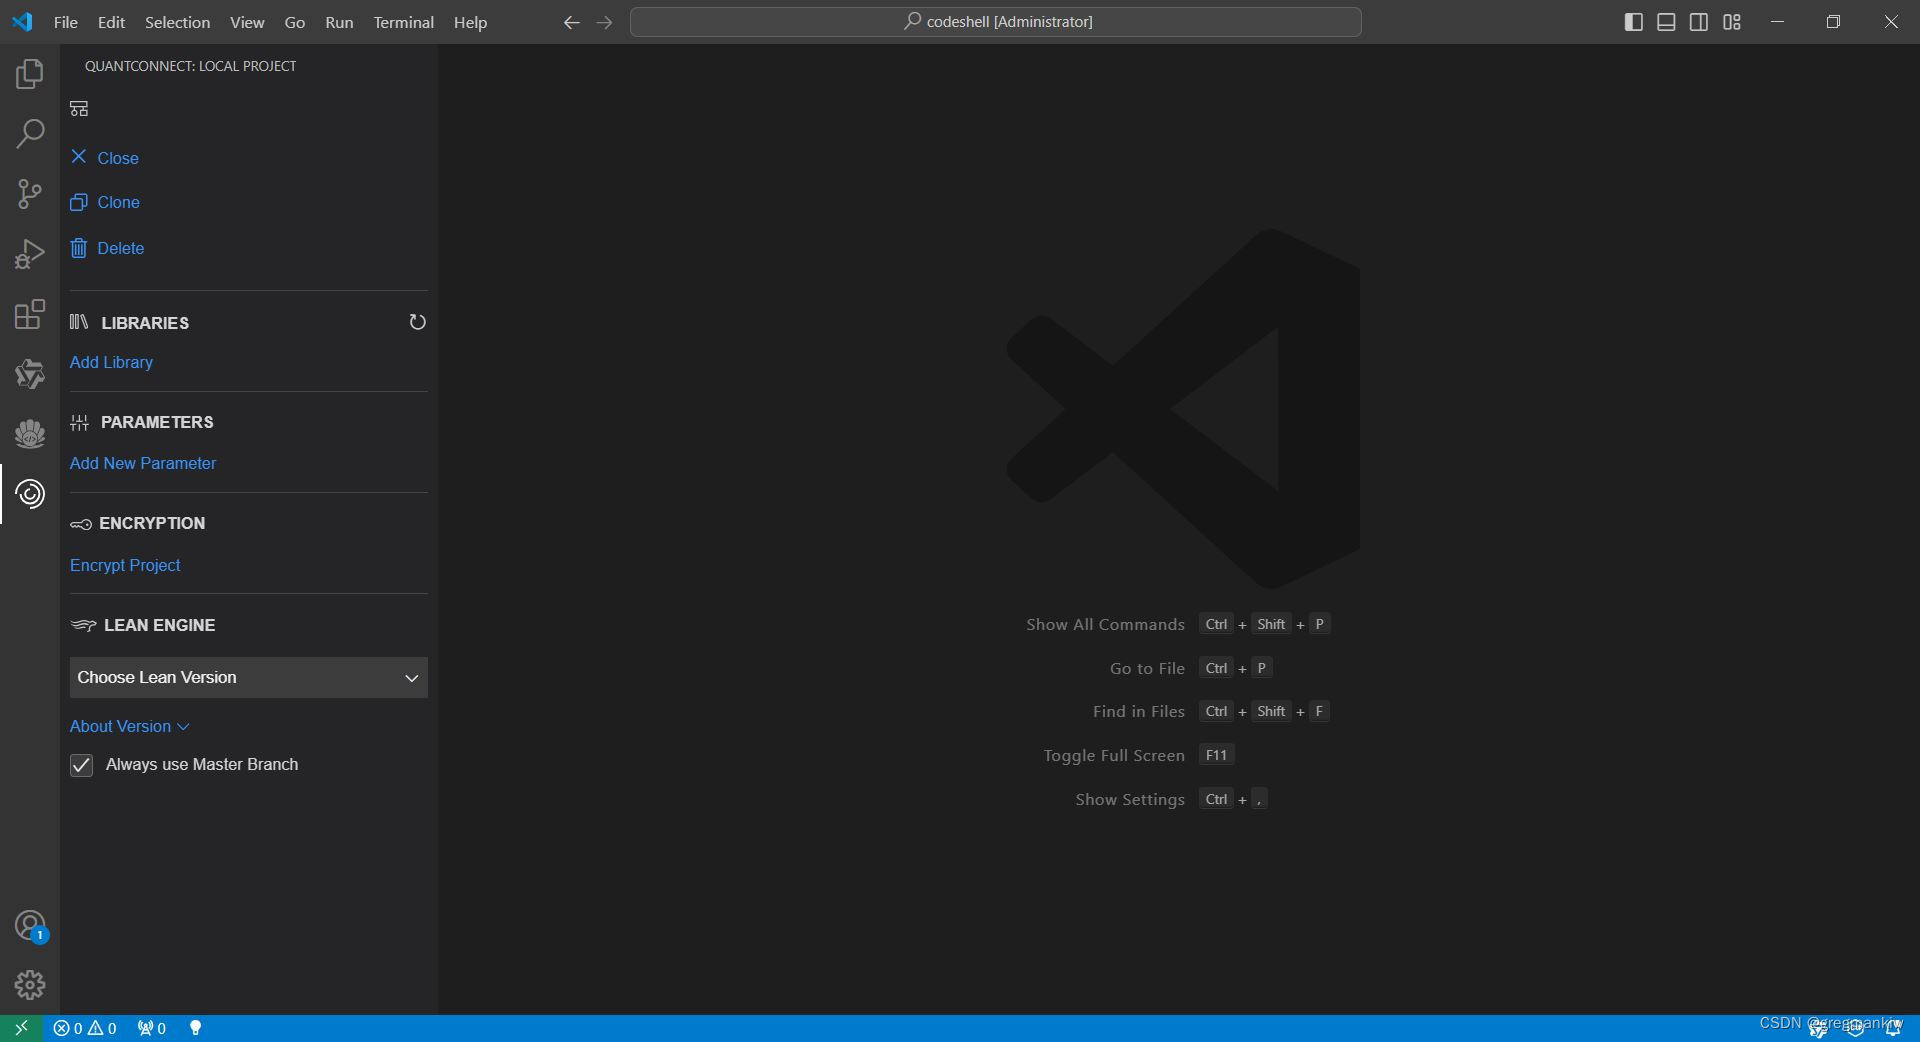Toggle the Primary Side Bar layout

pos(1633,22)
